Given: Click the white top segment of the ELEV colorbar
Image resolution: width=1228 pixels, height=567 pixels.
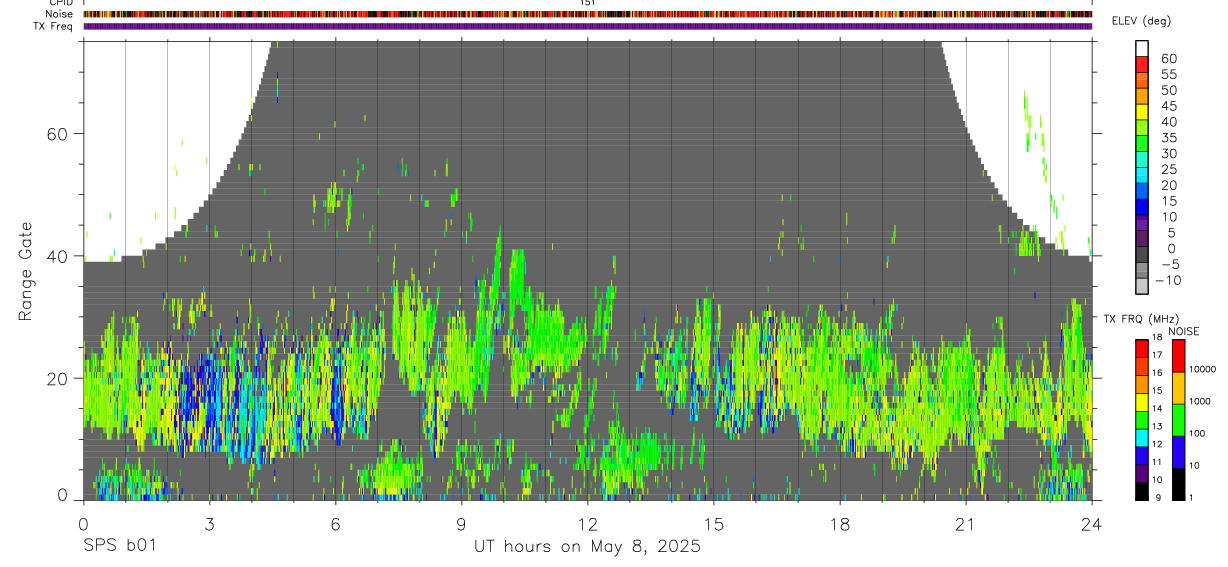Looking at the screenshot, I should (1143, 48).
